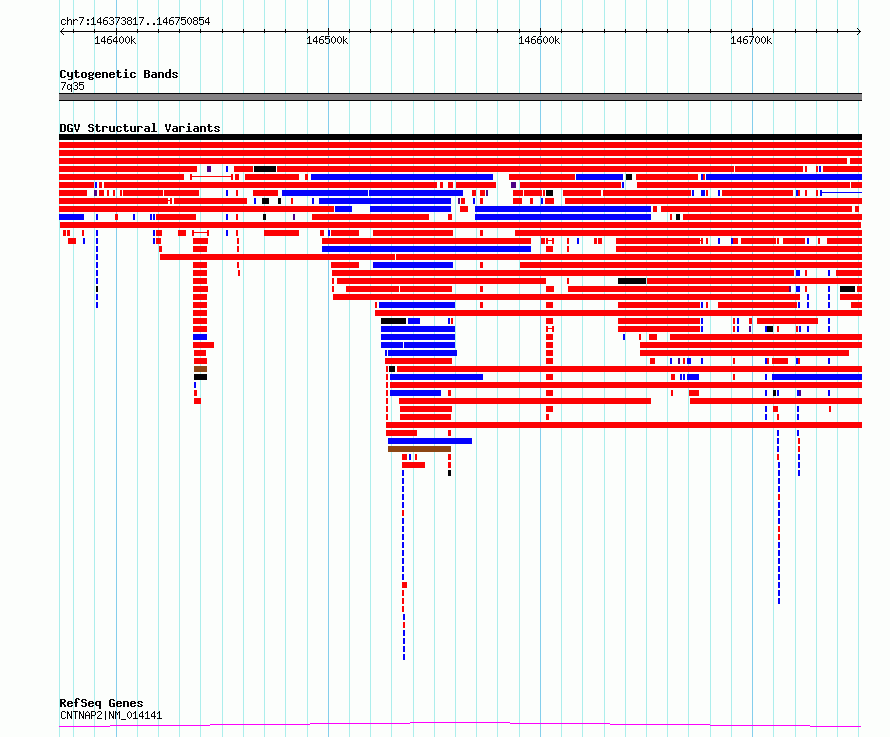Viewport: 890px width, 737px height.
Task: Click the chr7:146373817..146750854 coordinate label
Action: click(135, 21)
